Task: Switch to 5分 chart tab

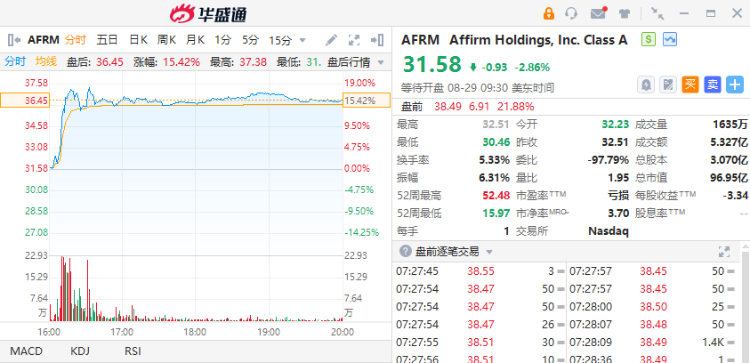Action: click(250, 40)
